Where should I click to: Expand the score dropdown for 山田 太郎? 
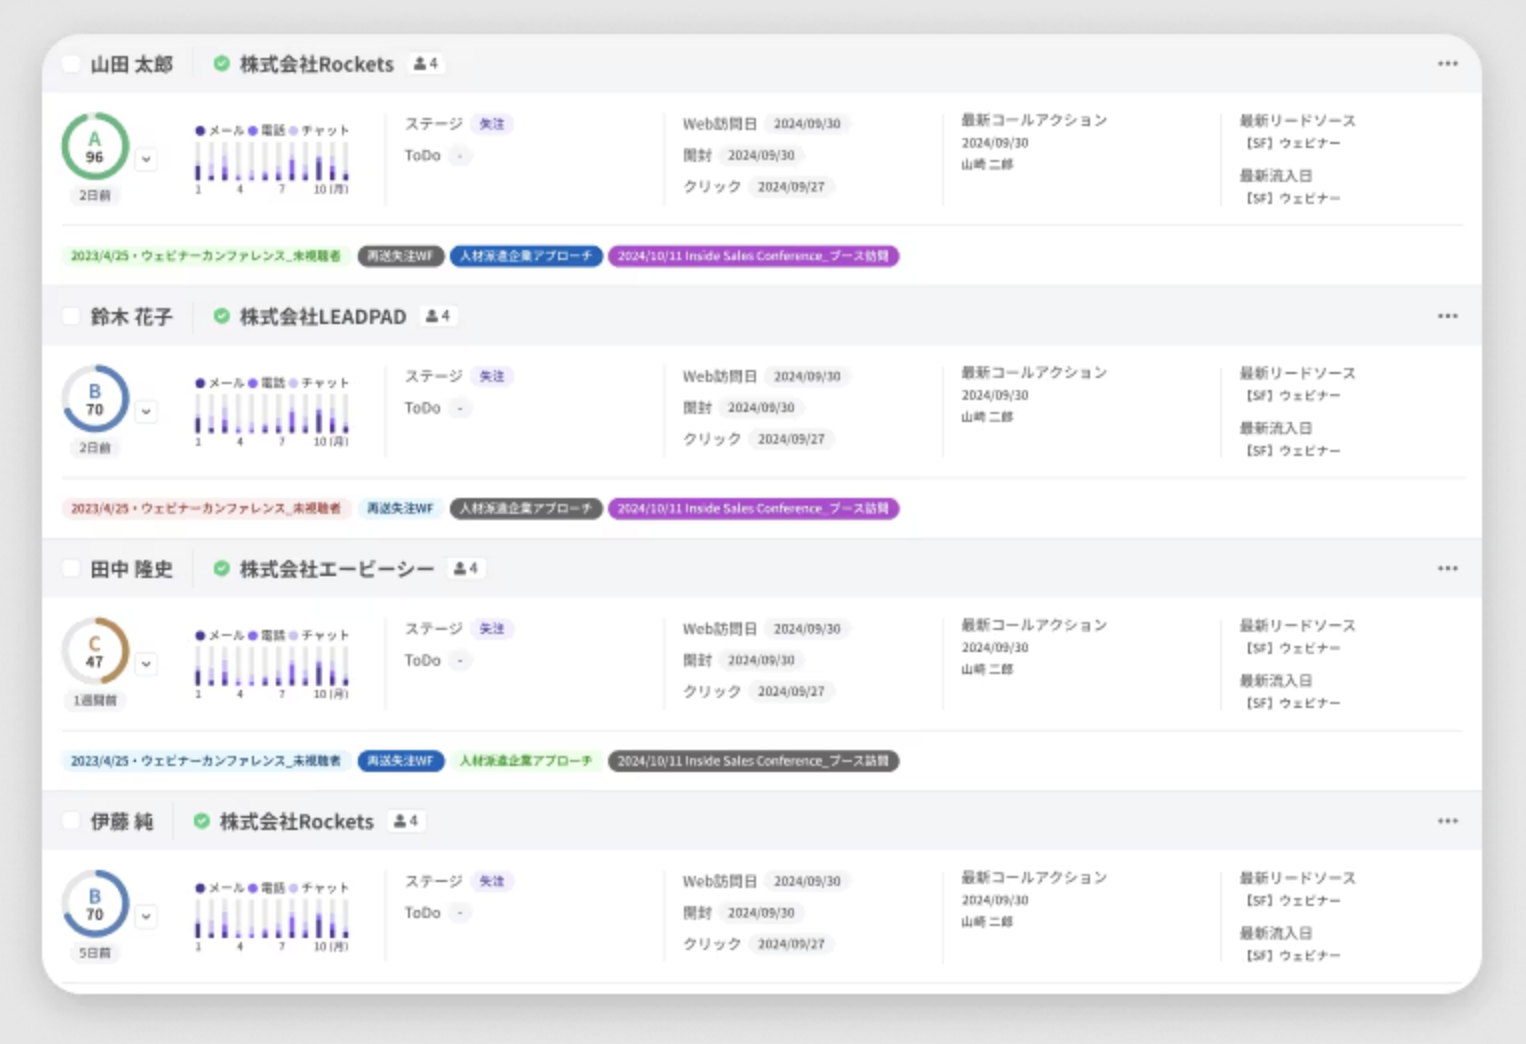point(147,159)
